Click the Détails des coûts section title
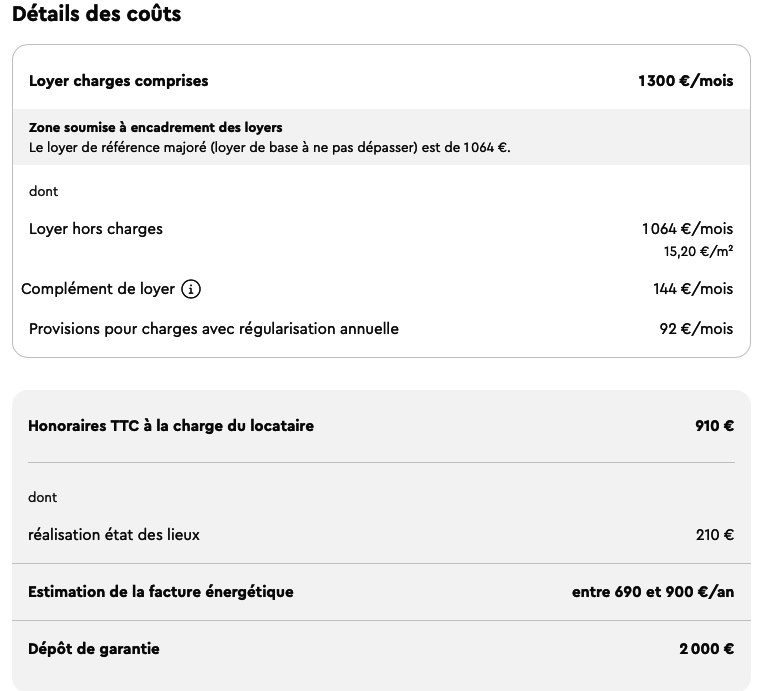Image resolution: width=782 pixels, height=691 pixels. (x=97, y=13)
